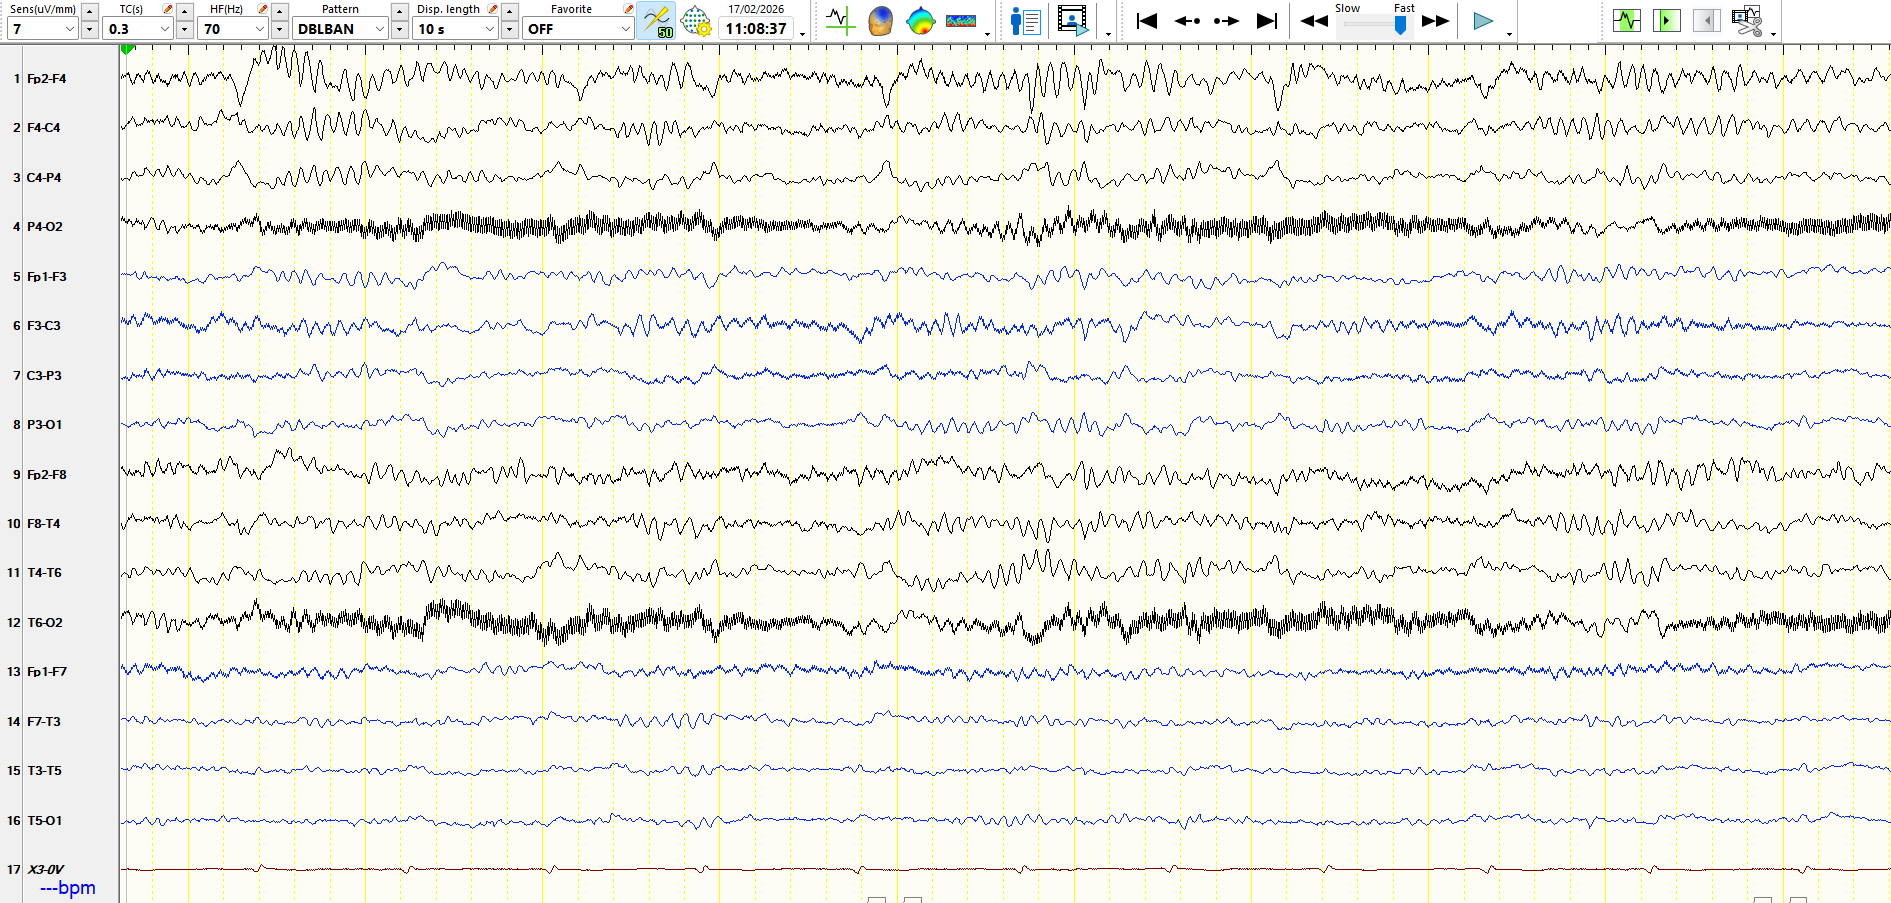
Task: Select the P4-O2 channel label
Action: point(44,227)
